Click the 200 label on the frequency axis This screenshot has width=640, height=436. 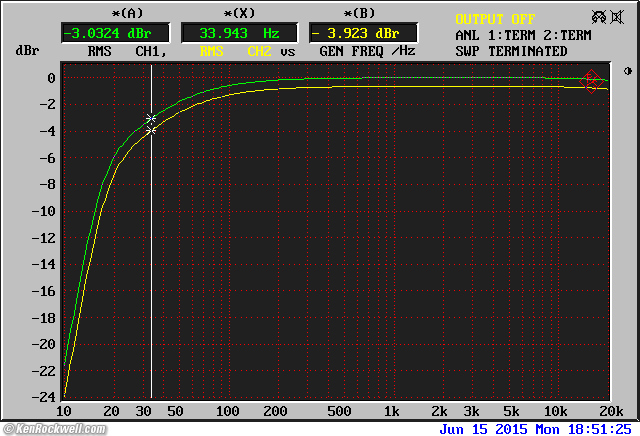(275, 412)
